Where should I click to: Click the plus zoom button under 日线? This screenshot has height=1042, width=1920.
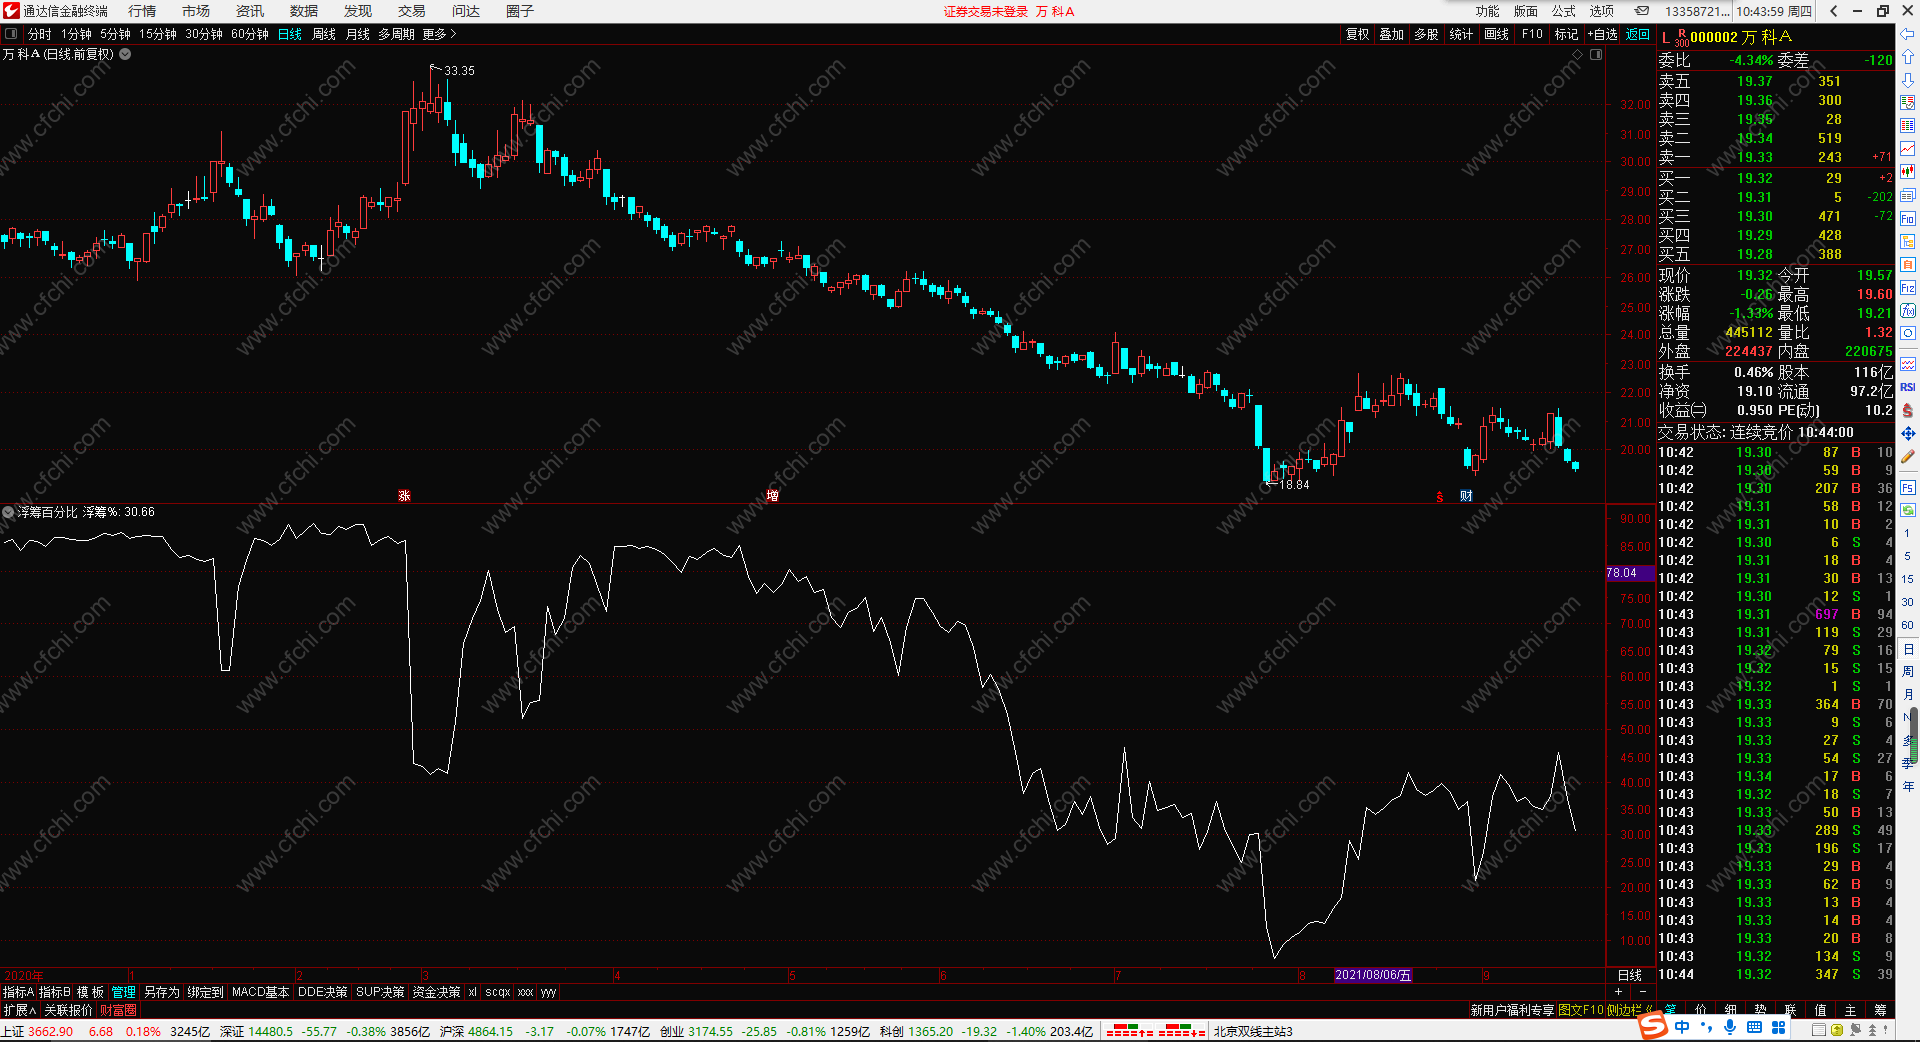[1619, 992]
